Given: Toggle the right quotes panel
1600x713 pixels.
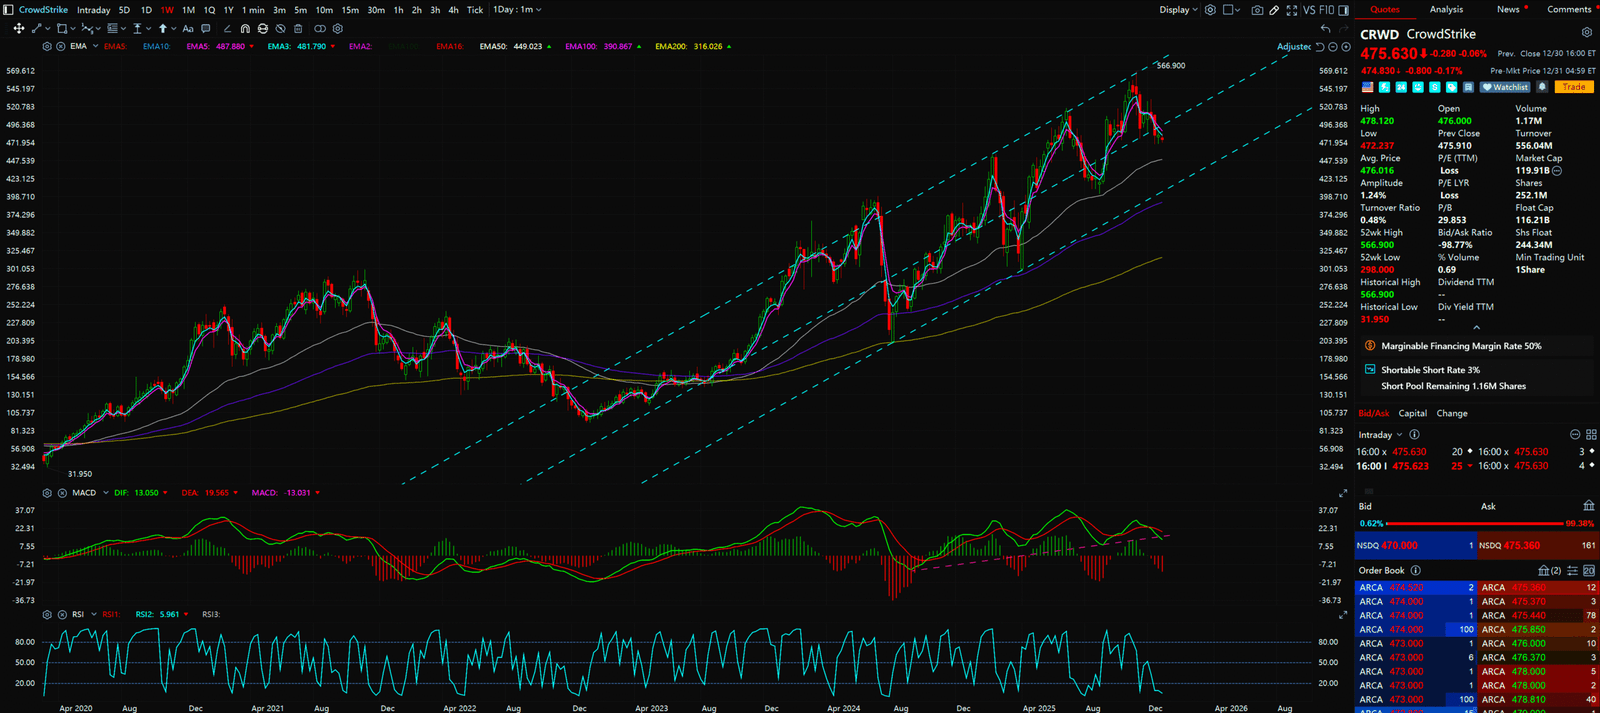Looking at the screenshot, I should tap(1343, 10).
